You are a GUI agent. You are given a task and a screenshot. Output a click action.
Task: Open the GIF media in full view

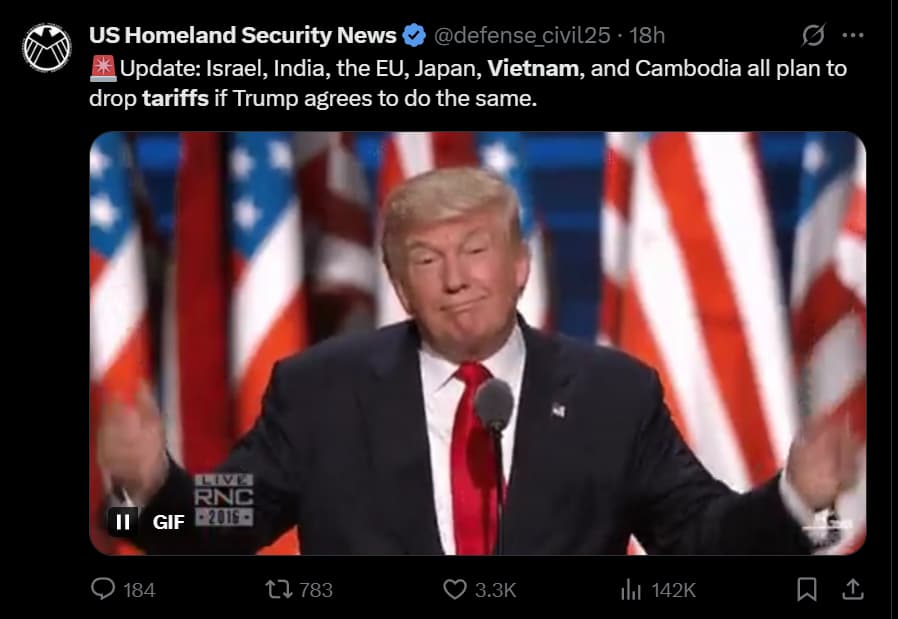click(478, 343)
